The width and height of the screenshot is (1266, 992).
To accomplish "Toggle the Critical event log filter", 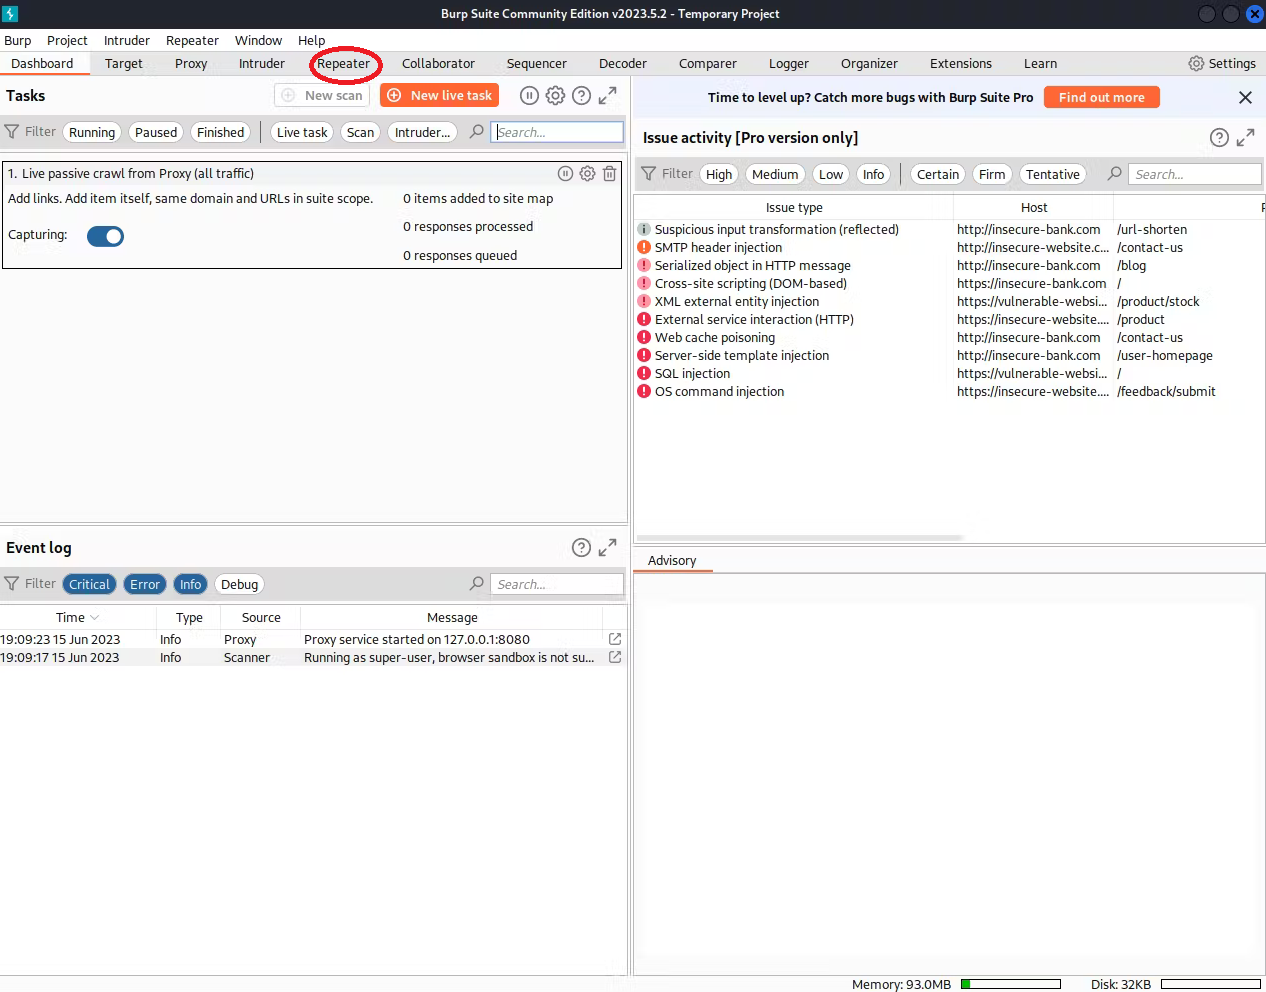I will 89,584.
